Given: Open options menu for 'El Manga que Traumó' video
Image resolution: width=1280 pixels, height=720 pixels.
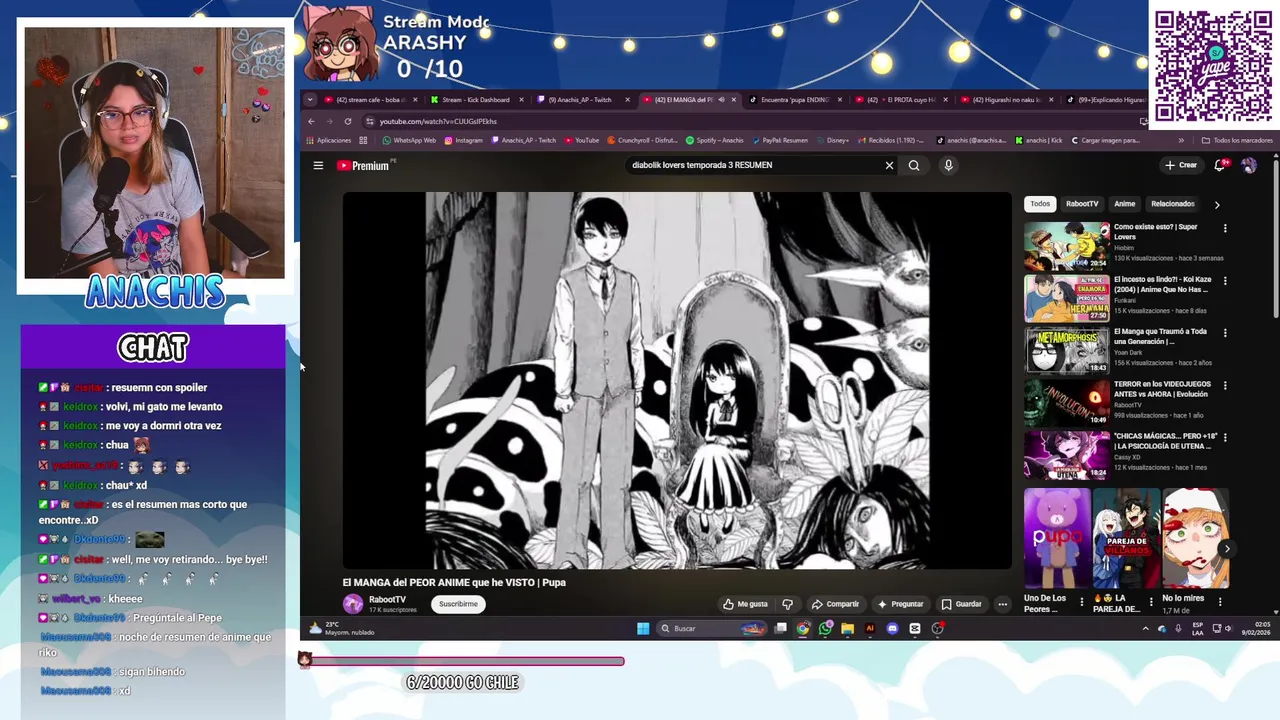Looking at the screenshot, I should pyautogui.click(x=1225, y=332).
